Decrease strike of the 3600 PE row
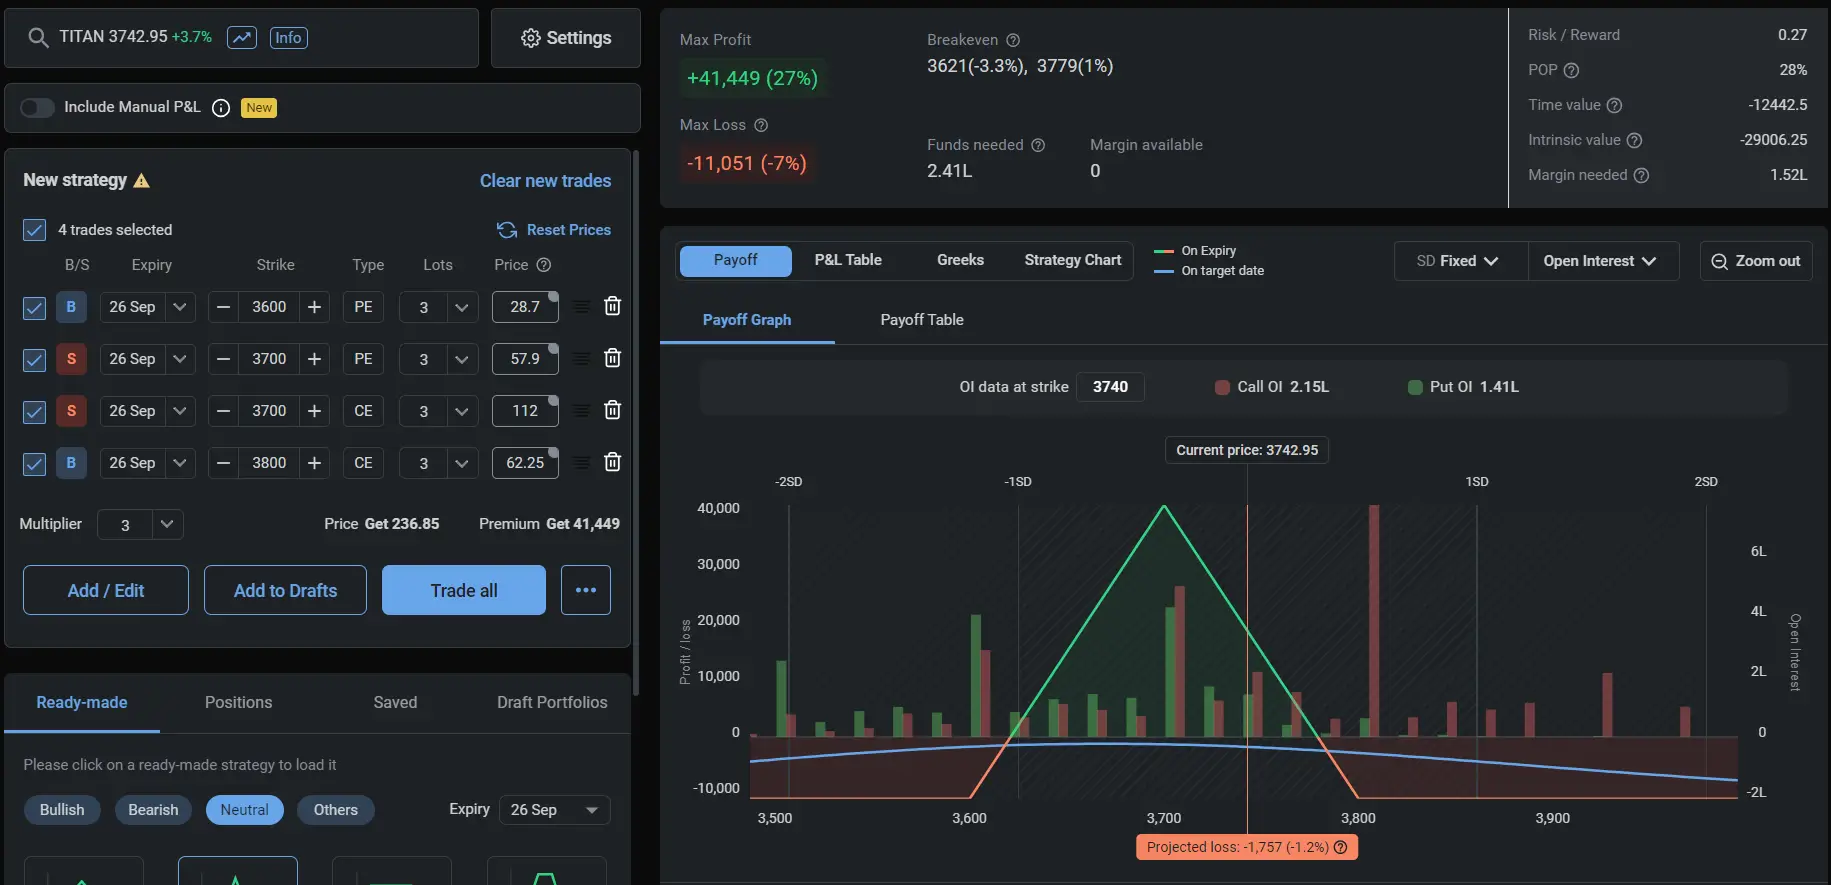 tap(224, 307)
